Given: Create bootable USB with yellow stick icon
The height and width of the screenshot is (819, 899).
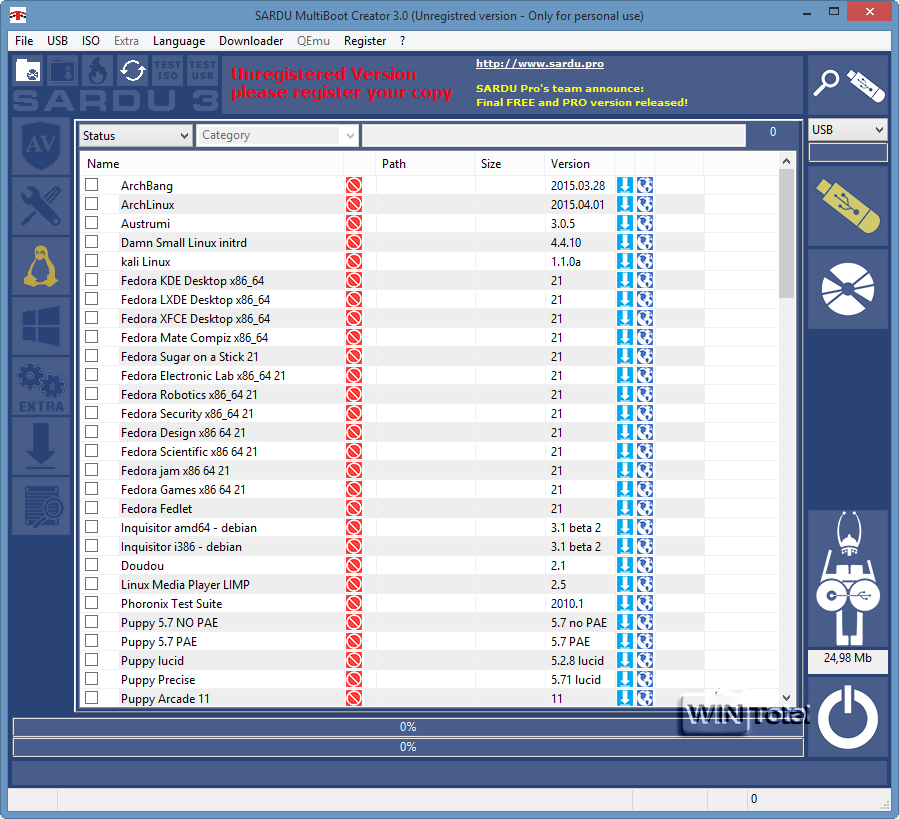Looking at the screenshot, I should tap(847, 205).
